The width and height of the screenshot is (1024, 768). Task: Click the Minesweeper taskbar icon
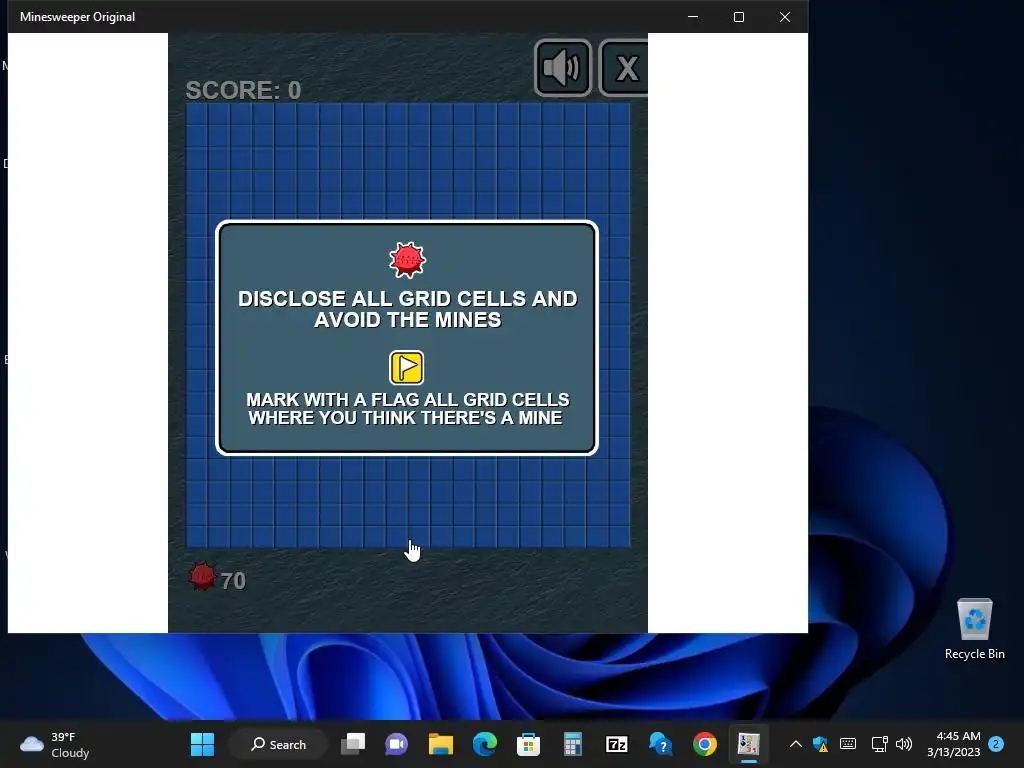coord(748,744)
